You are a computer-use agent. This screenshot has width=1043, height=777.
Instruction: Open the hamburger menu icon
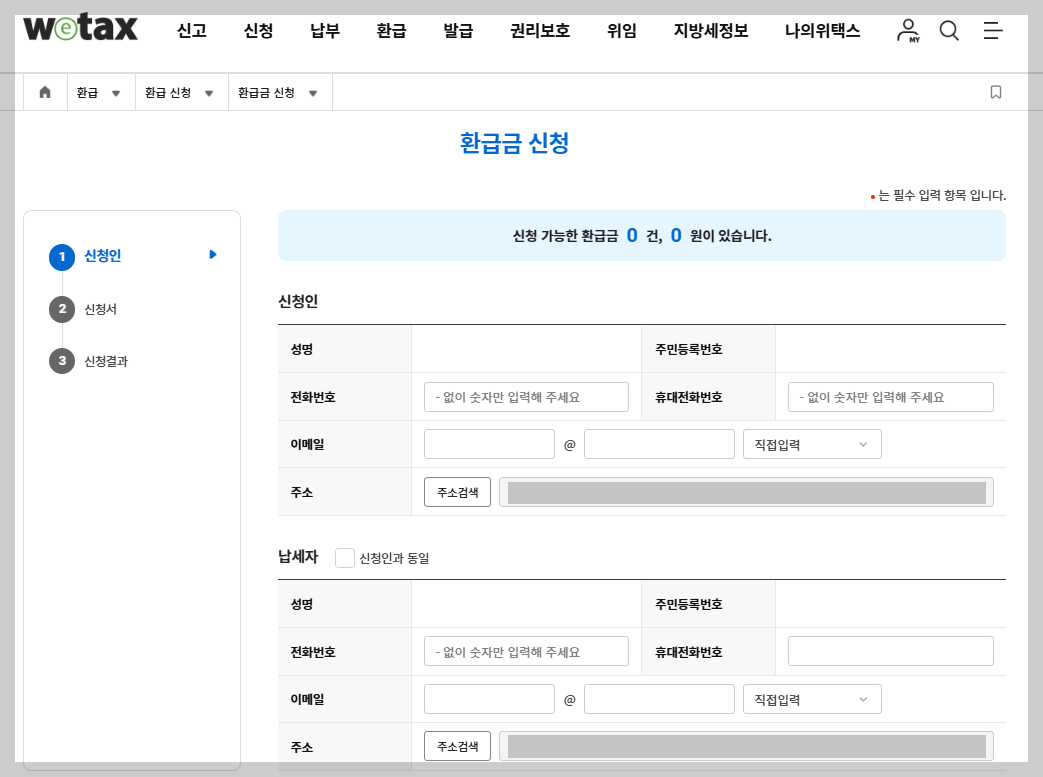(993, 31)
